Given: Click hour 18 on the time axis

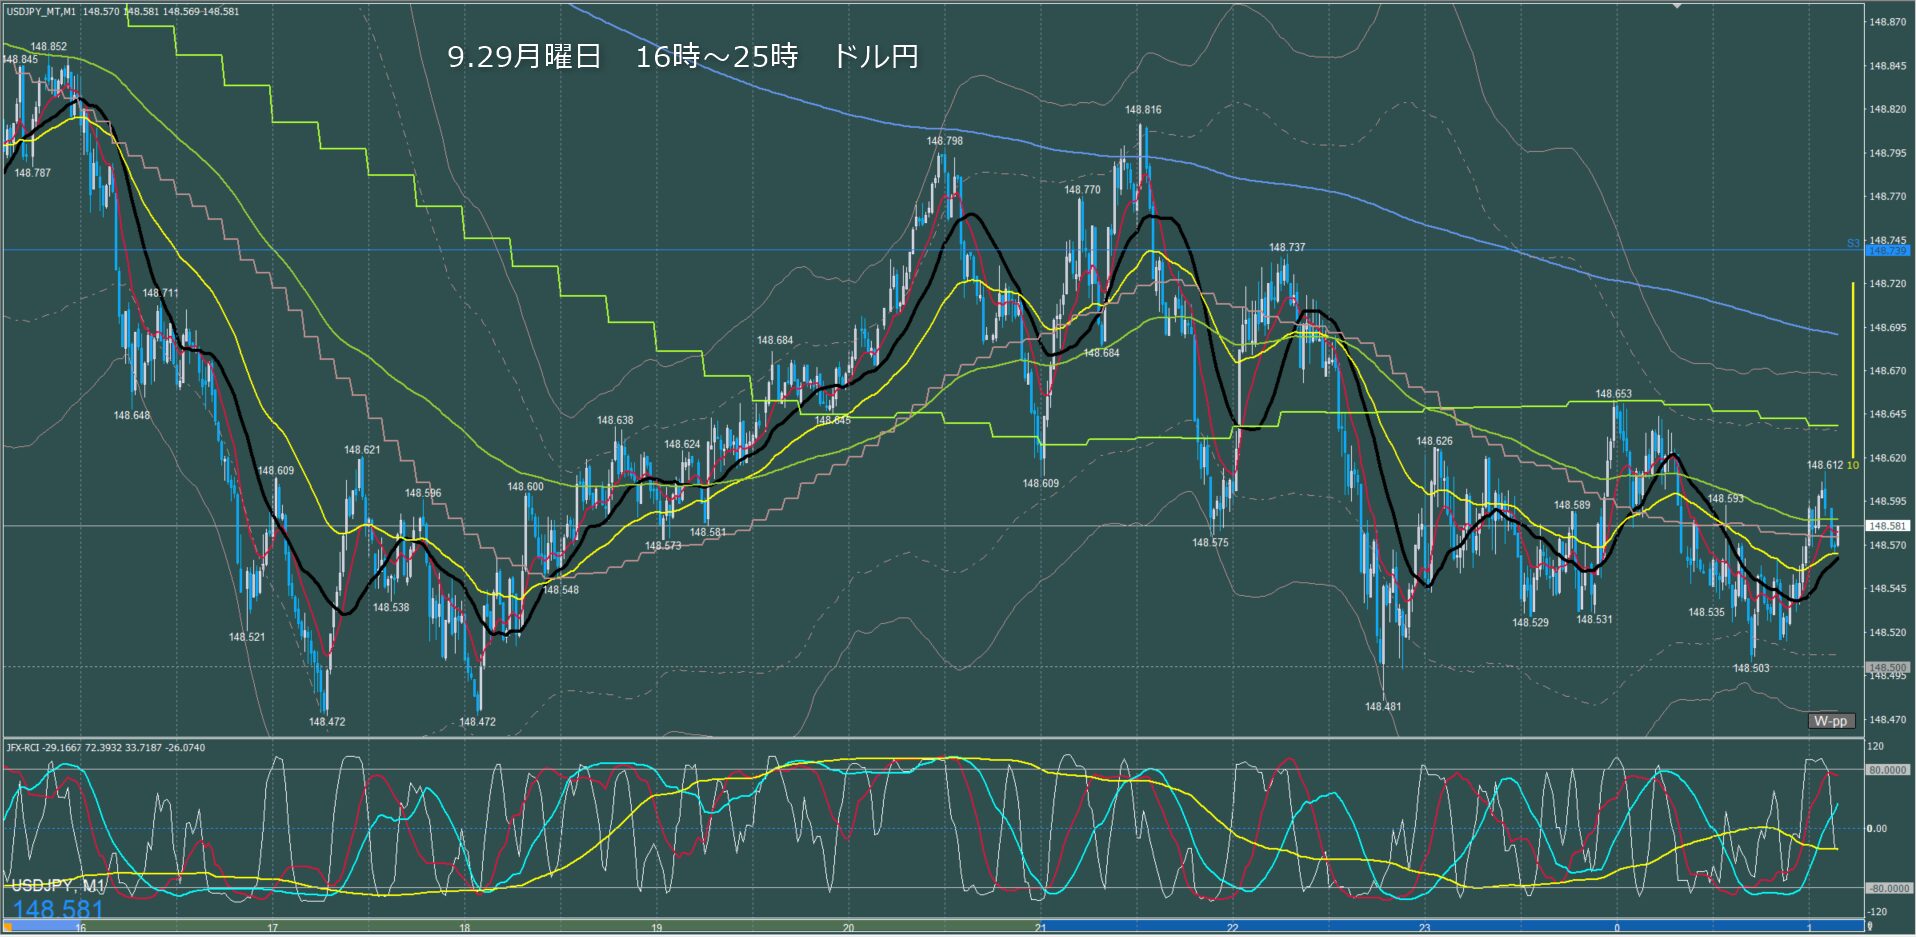Looking at the screenshot, I should point(464,928).
